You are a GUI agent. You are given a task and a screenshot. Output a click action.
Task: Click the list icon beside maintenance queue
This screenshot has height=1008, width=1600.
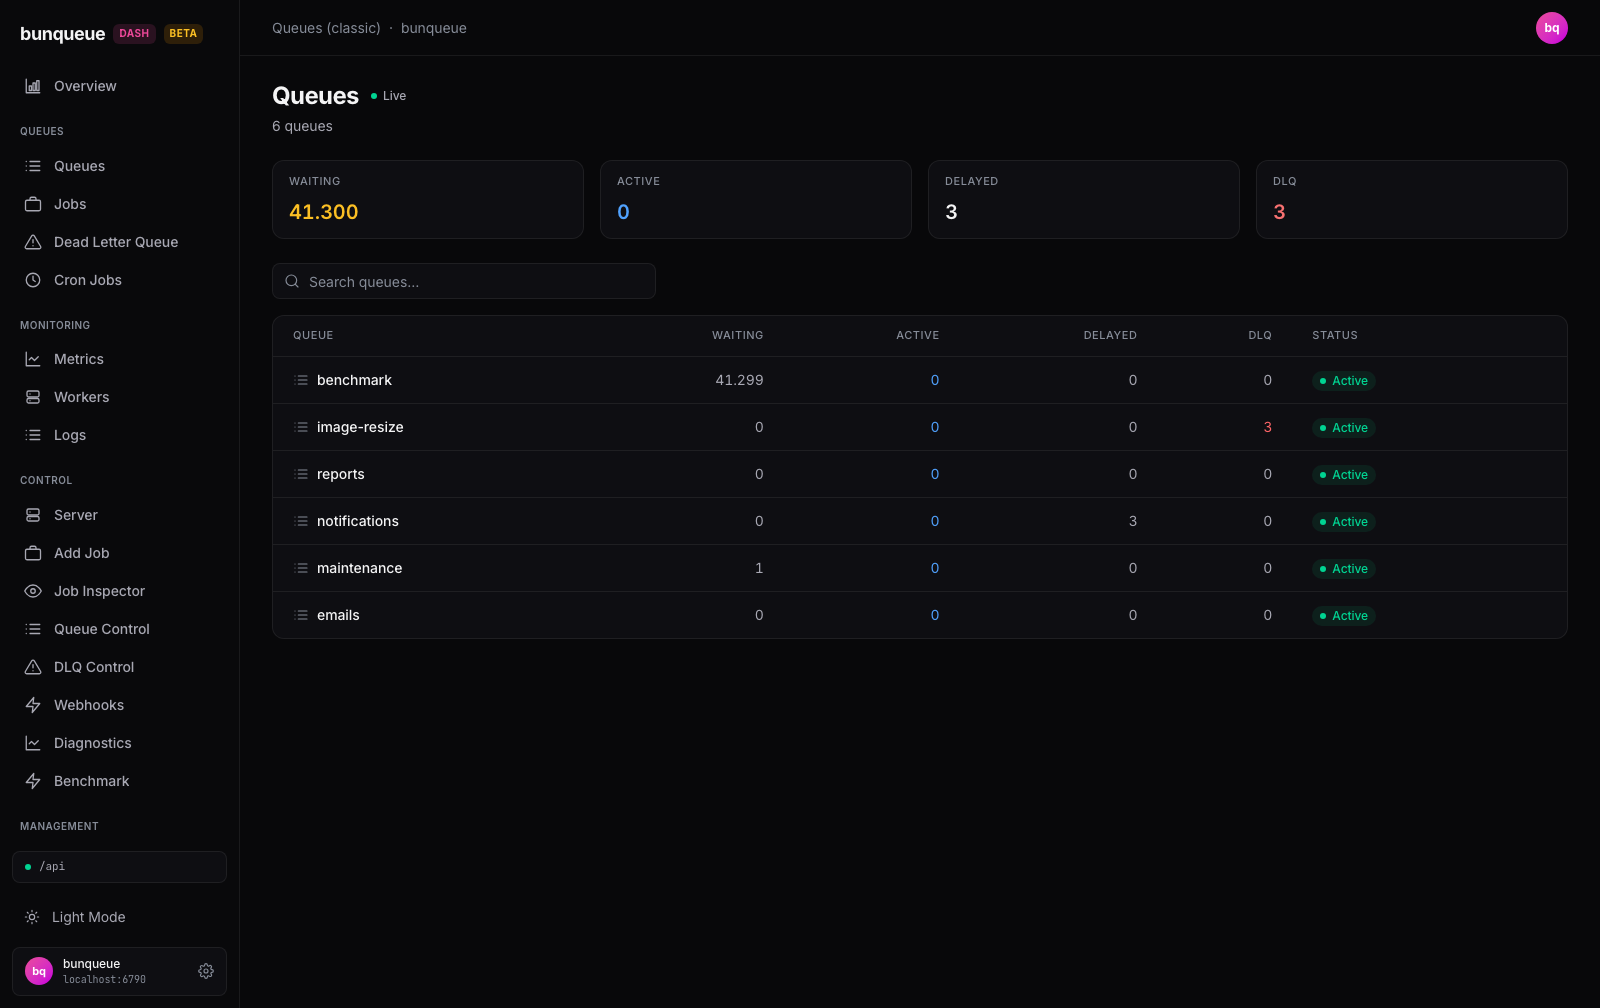301,568
